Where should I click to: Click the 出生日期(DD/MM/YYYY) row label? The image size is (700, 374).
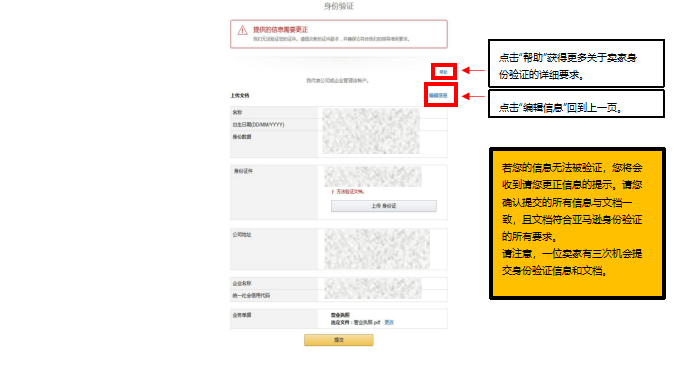click(x=258, y=125)
